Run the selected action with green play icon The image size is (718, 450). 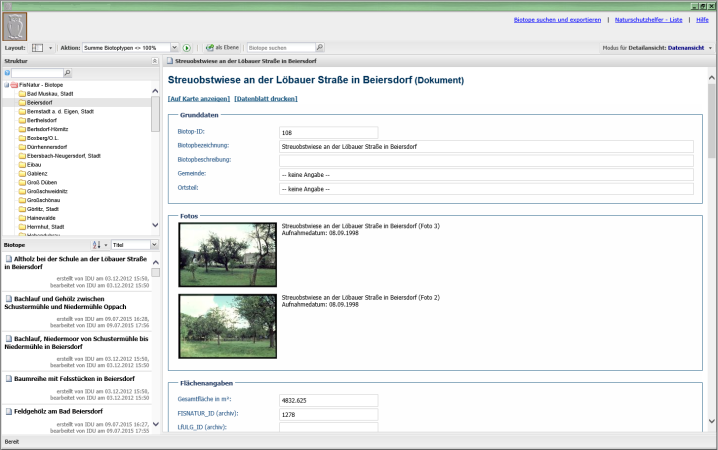[x=187, y=48]
